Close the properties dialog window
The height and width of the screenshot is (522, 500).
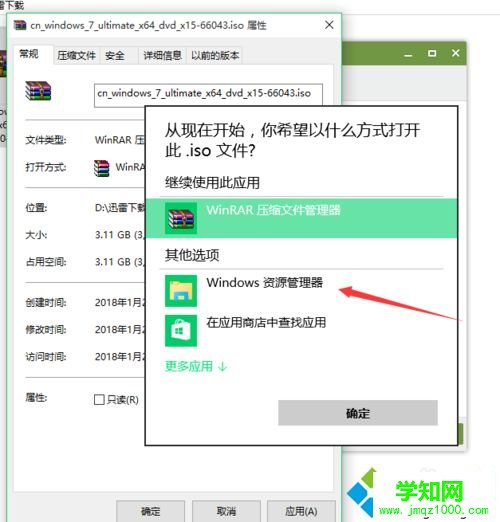coord(329,25)
